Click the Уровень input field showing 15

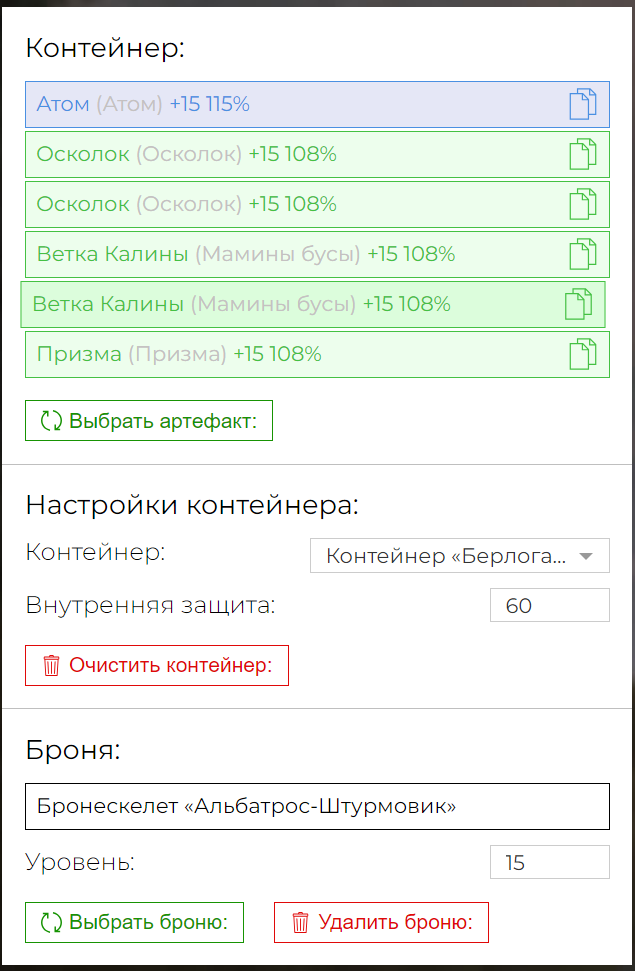coord(549,862)
